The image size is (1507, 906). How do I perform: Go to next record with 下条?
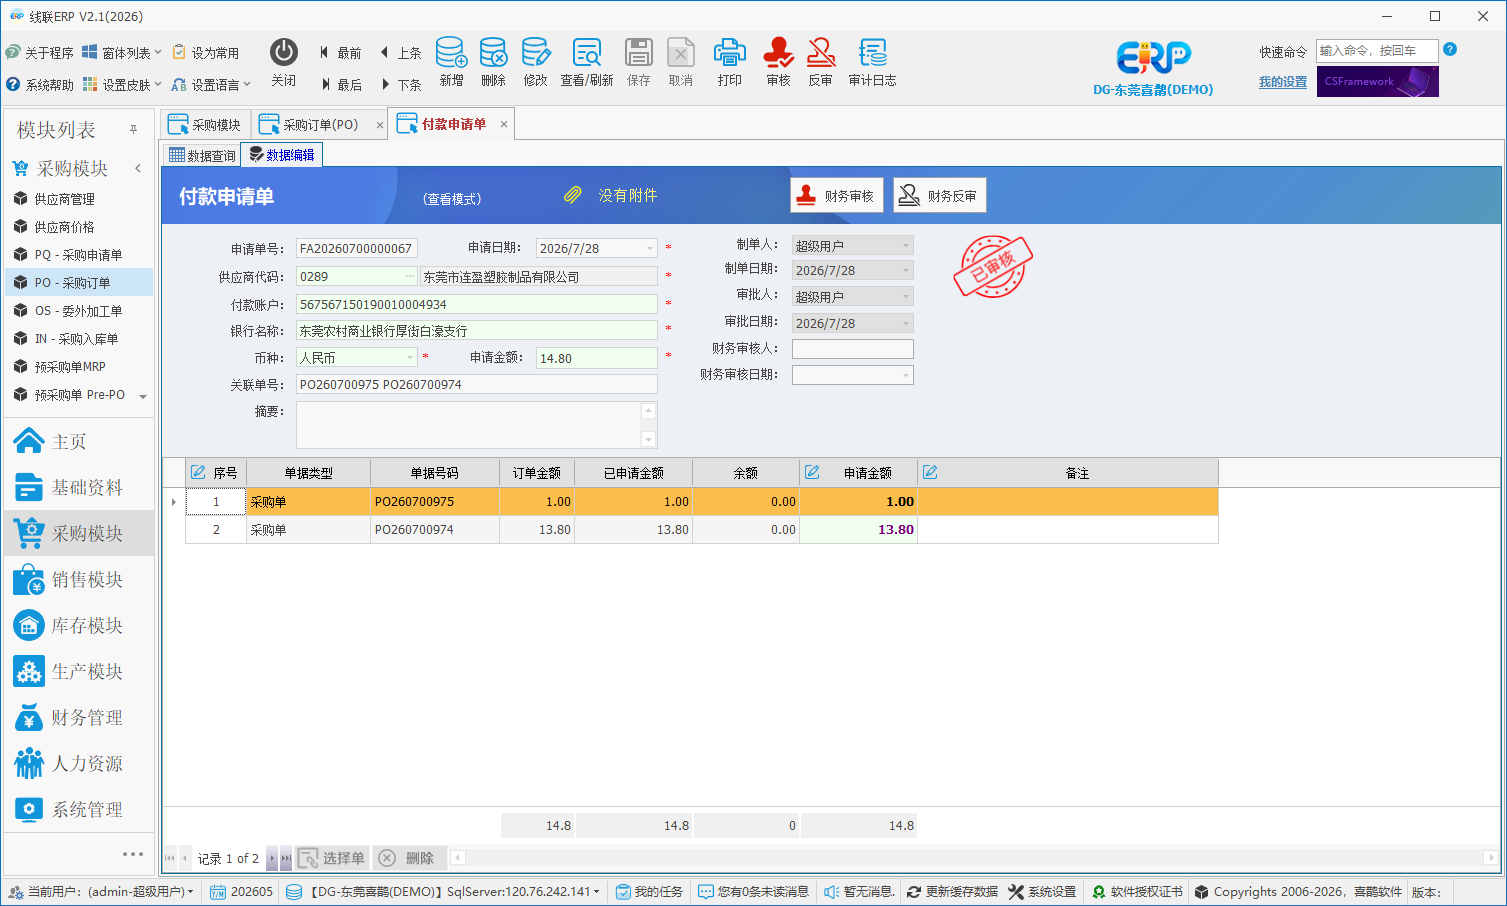coord(400,85)
